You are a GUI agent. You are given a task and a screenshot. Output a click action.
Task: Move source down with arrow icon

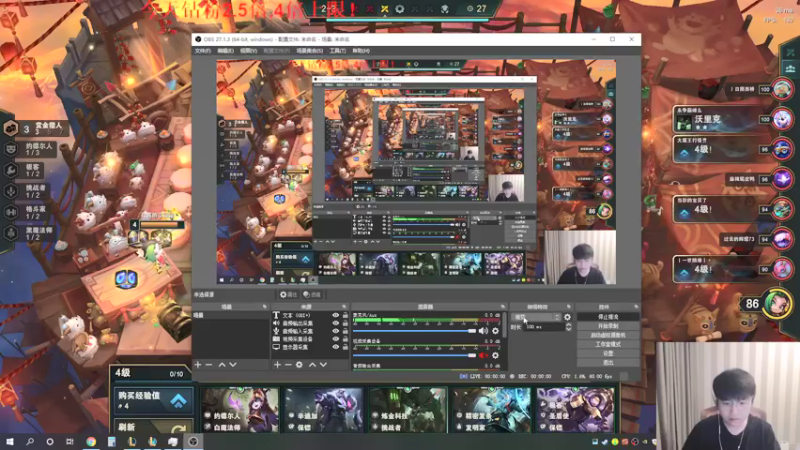point(323,365)
